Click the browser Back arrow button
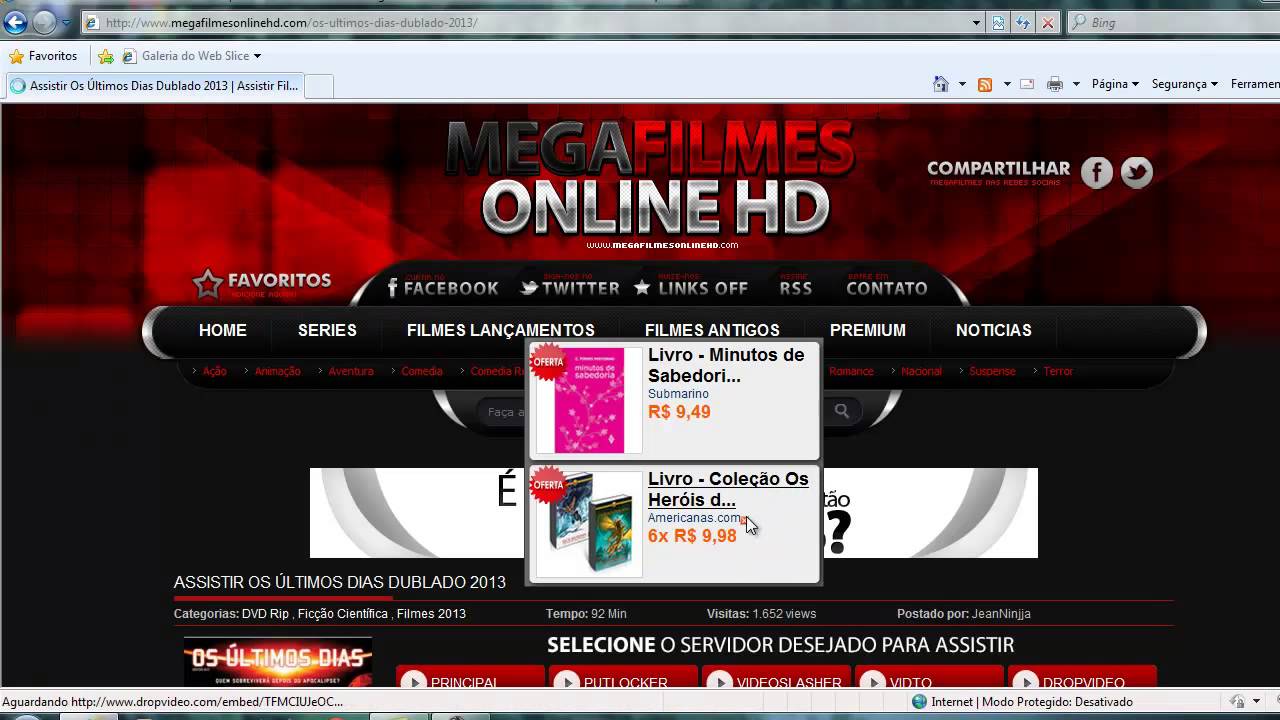 15,23
